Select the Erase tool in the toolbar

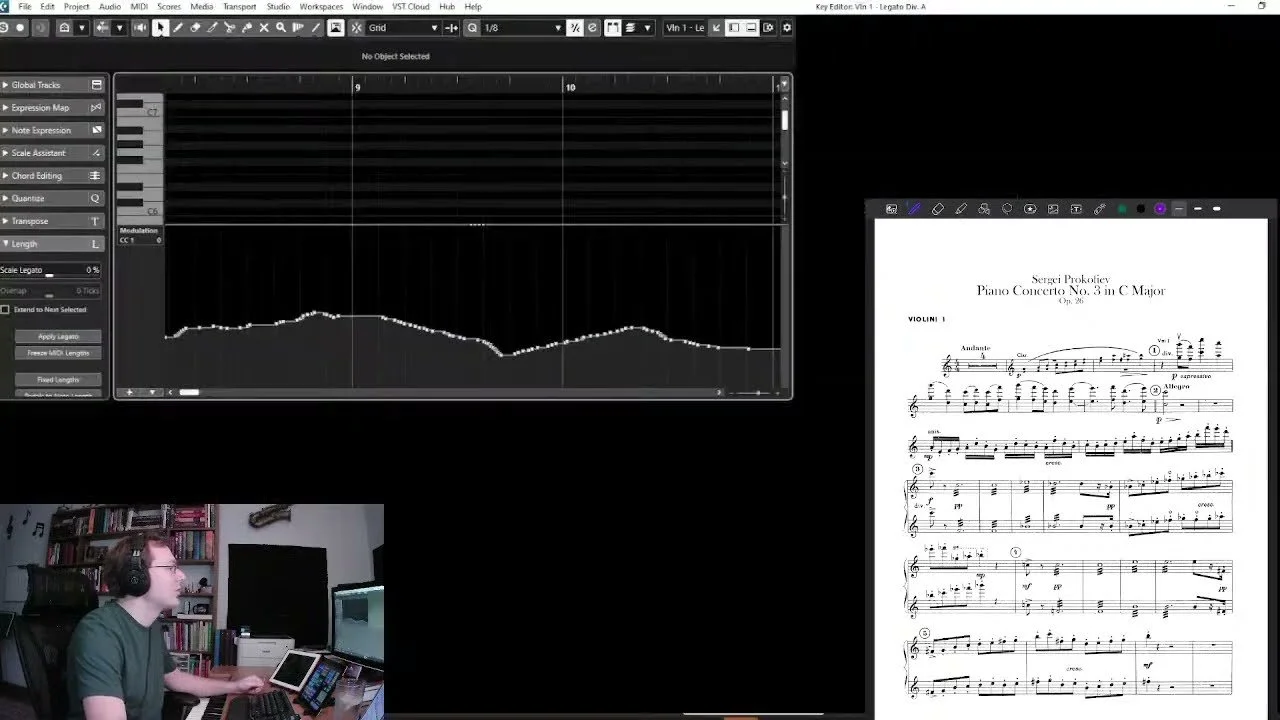coord(194,28)
